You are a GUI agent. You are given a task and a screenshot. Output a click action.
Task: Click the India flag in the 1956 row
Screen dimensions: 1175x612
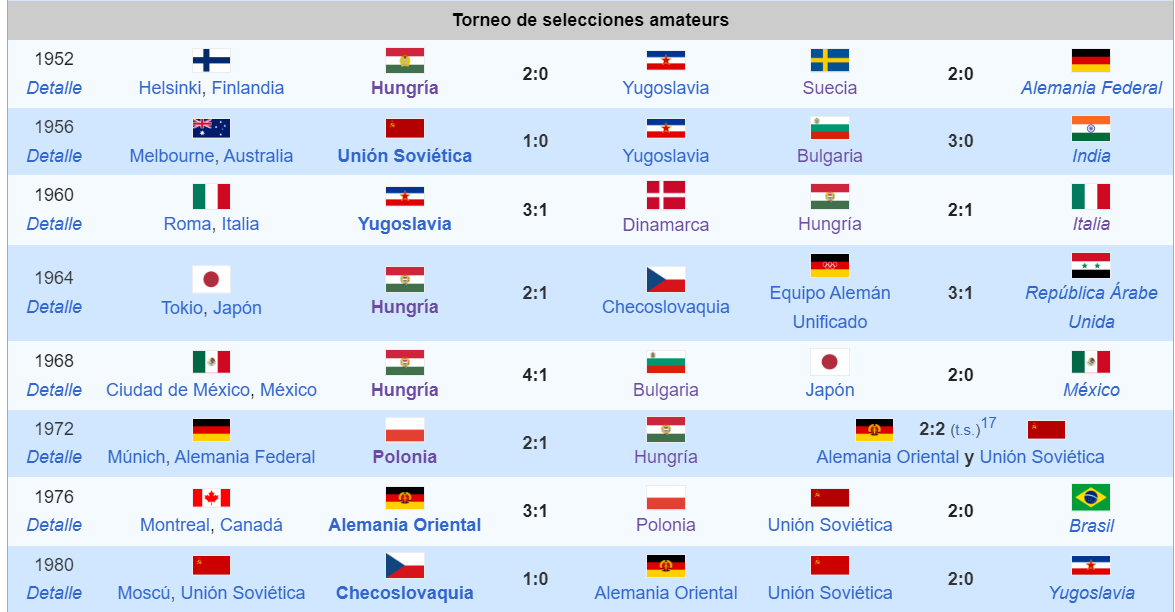tap(1091, 128)
